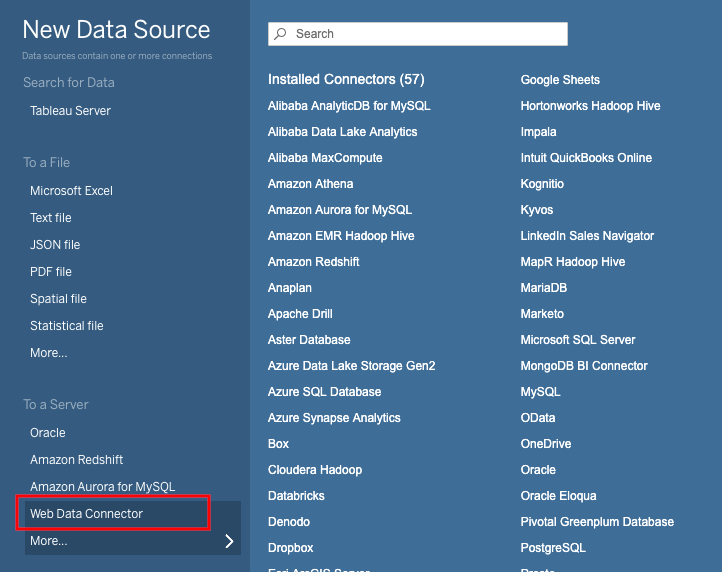722x572 pixels.
Task: Select Cloudera Hadoop
Action: 315,470
